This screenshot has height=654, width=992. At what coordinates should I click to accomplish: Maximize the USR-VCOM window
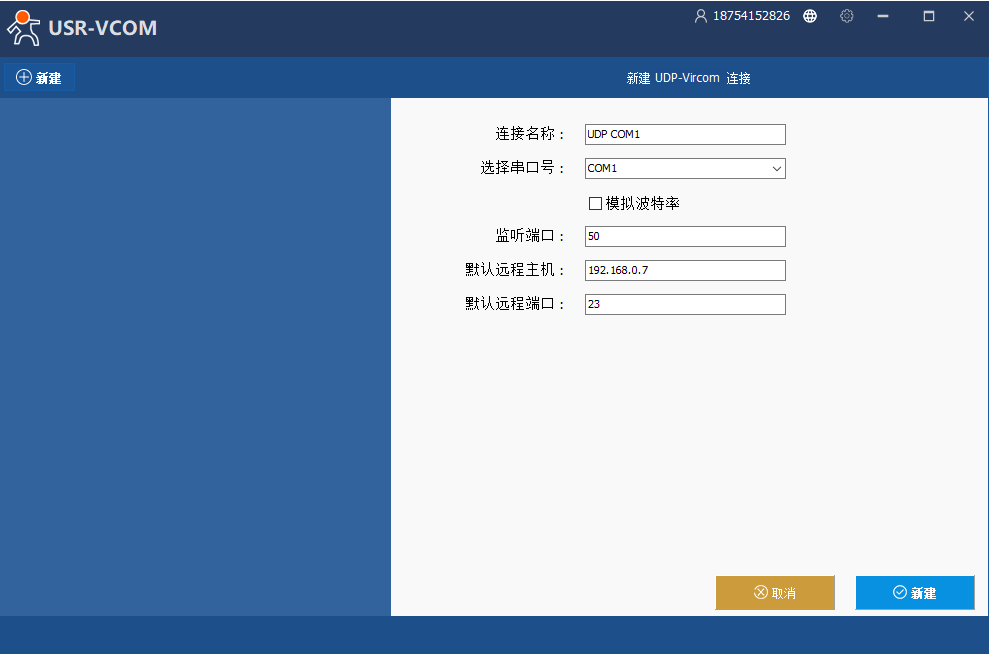click(929, 16)
